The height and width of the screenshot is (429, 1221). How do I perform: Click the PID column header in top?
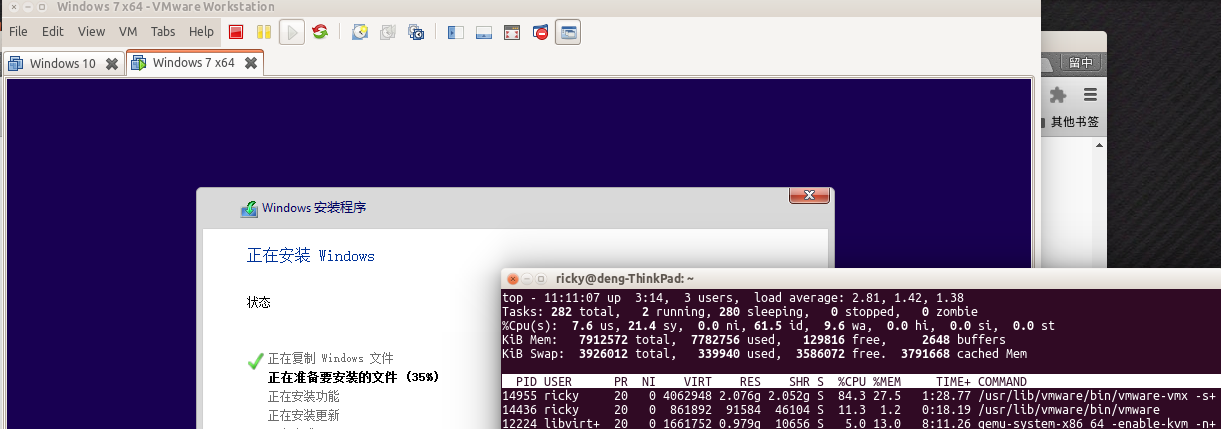click(527, 382)
